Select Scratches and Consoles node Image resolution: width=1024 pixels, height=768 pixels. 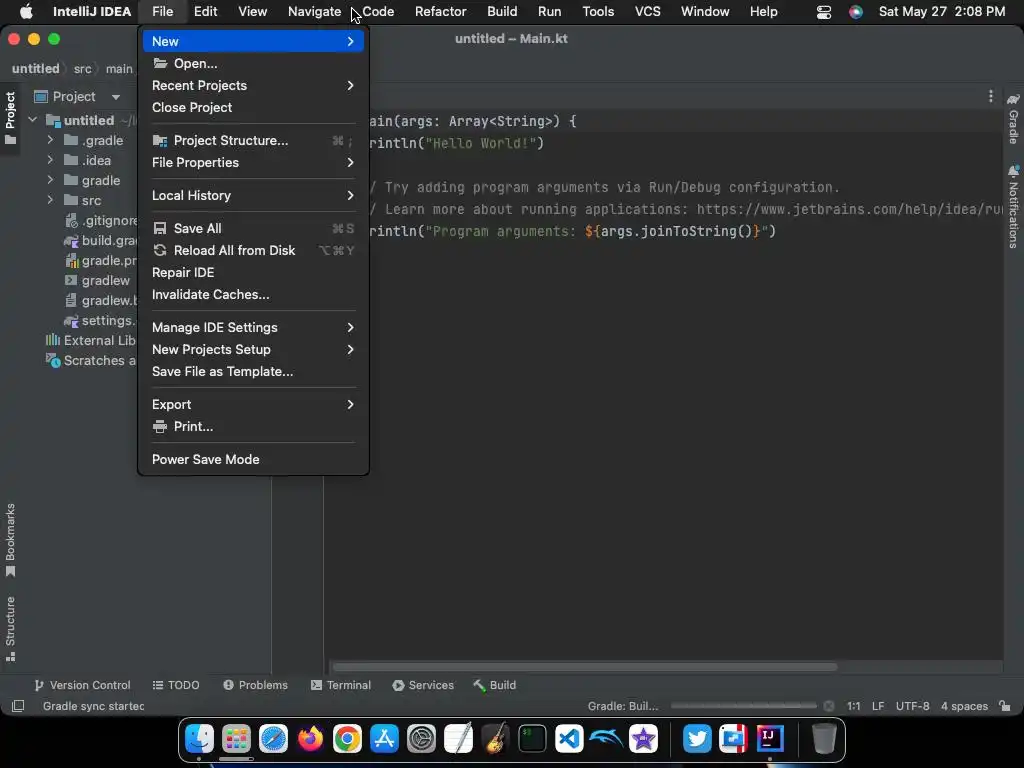[91, 360]
